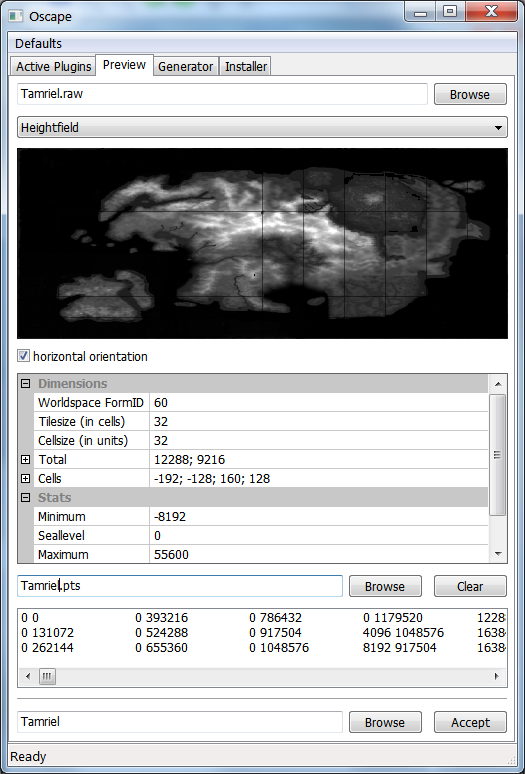Viewport: 525px width, 774px height.
Task: Click the Tamriel output name field
Action: (x=180, y=722)
